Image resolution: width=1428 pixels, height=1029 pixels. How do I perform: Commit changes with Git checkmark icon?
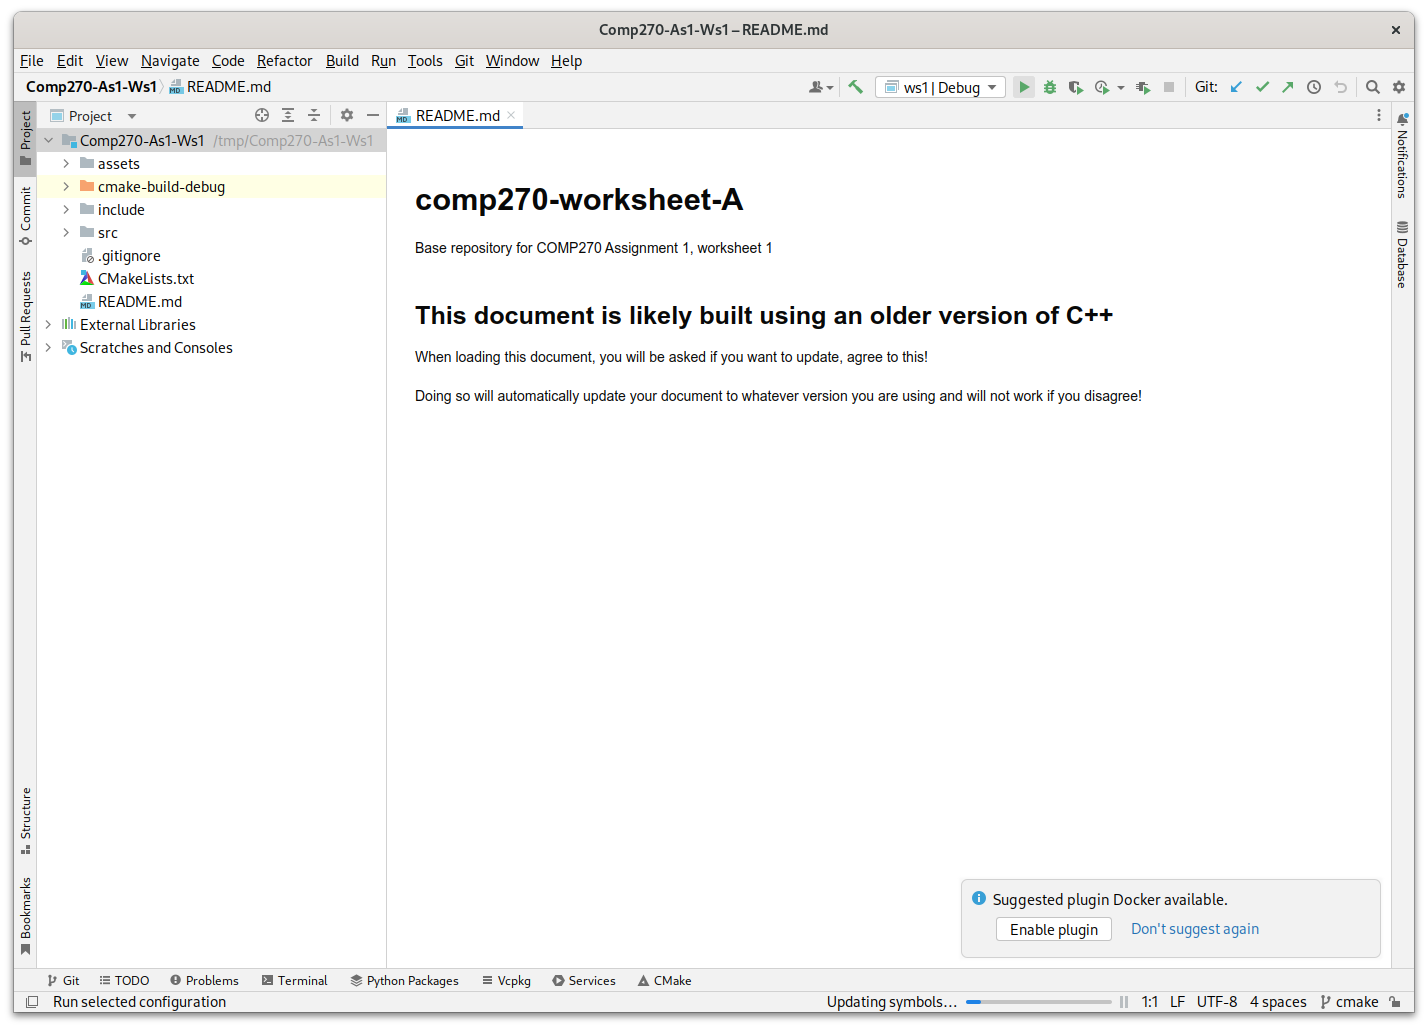point(1262,87)
